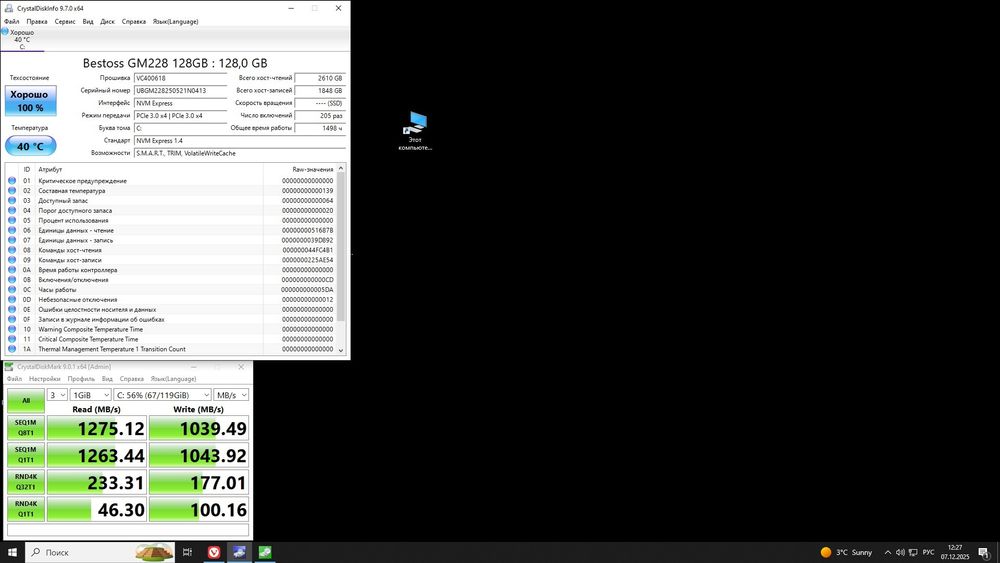Click status circle for 0E Ошибки целостности
1000x563 pixels.
coord(12,309)
